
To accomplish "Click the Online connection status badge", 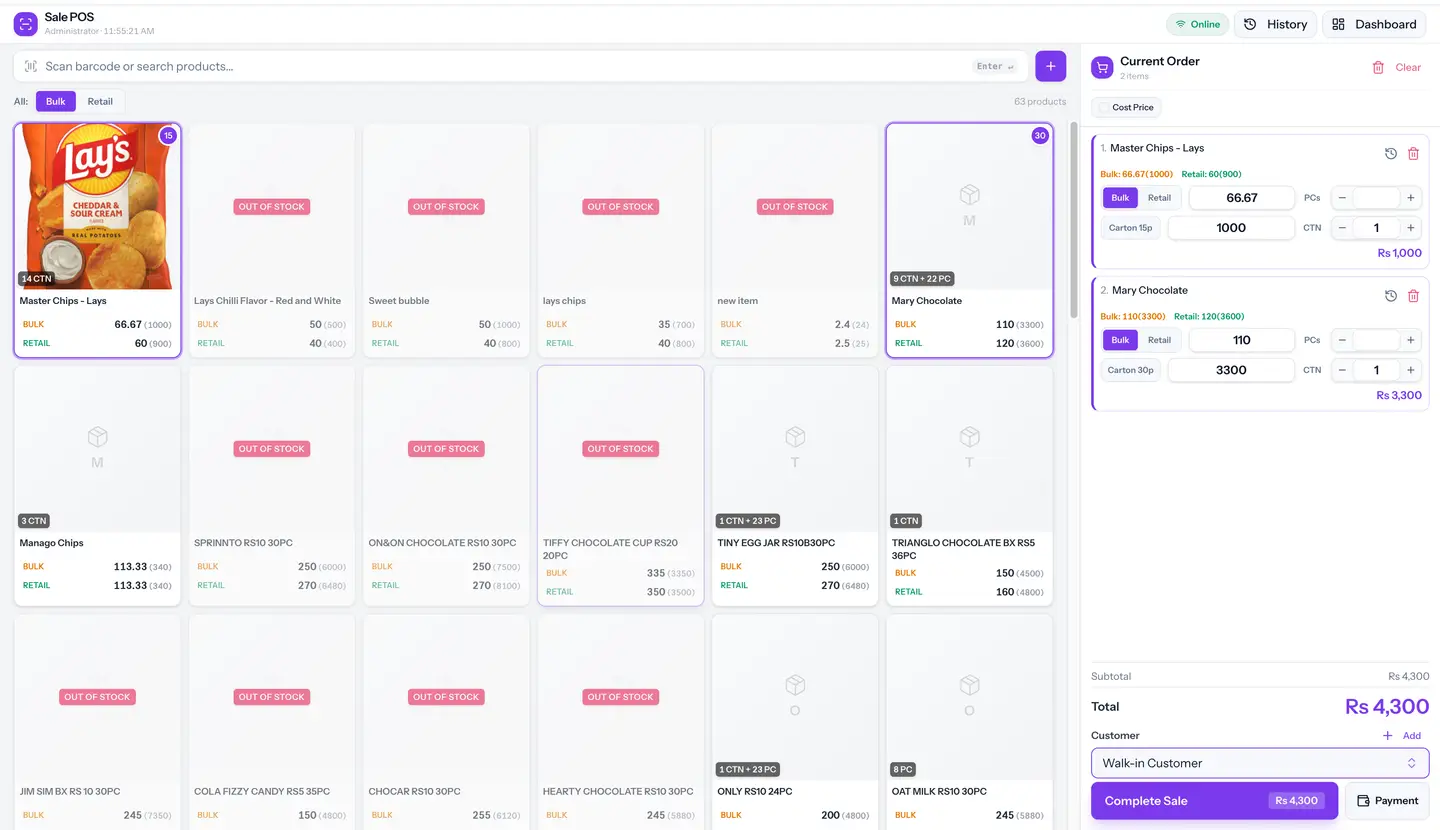I will coord(1197,24).
